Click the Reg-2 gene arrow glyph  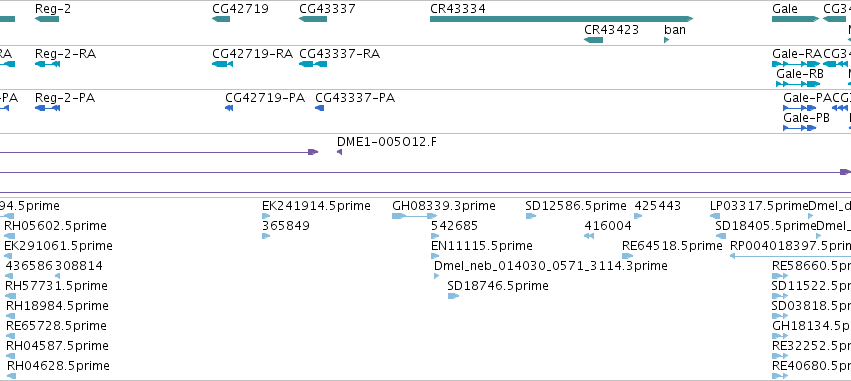(47, 19)
